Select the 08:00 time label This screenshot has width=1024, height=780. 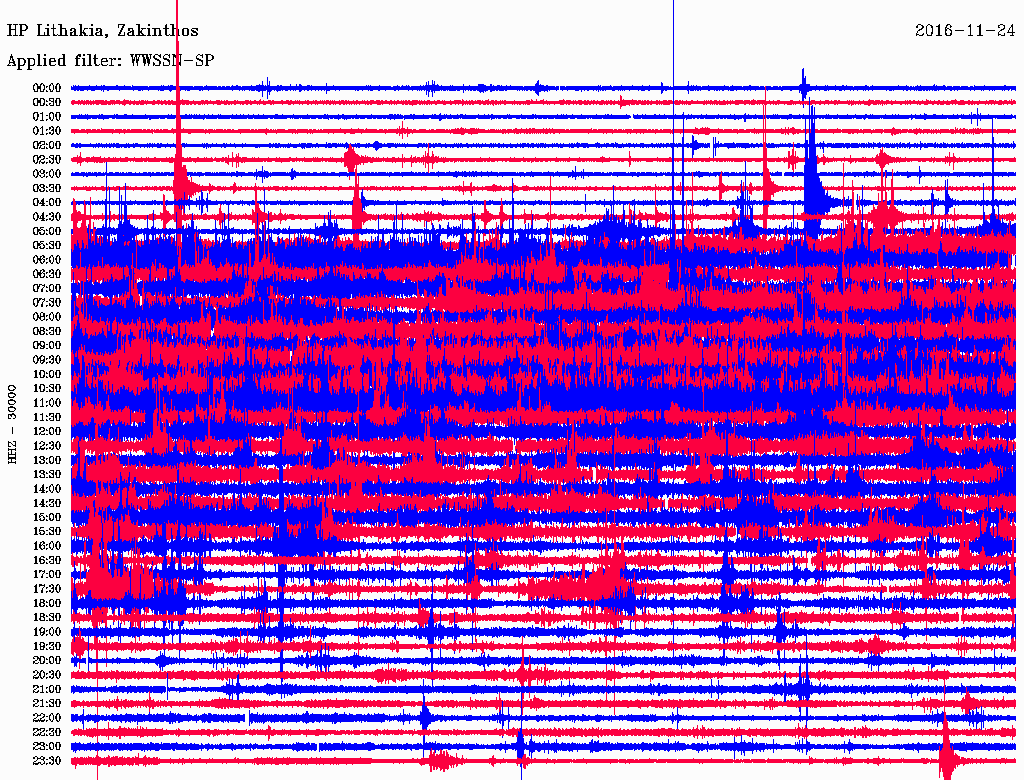click(47, 317)
